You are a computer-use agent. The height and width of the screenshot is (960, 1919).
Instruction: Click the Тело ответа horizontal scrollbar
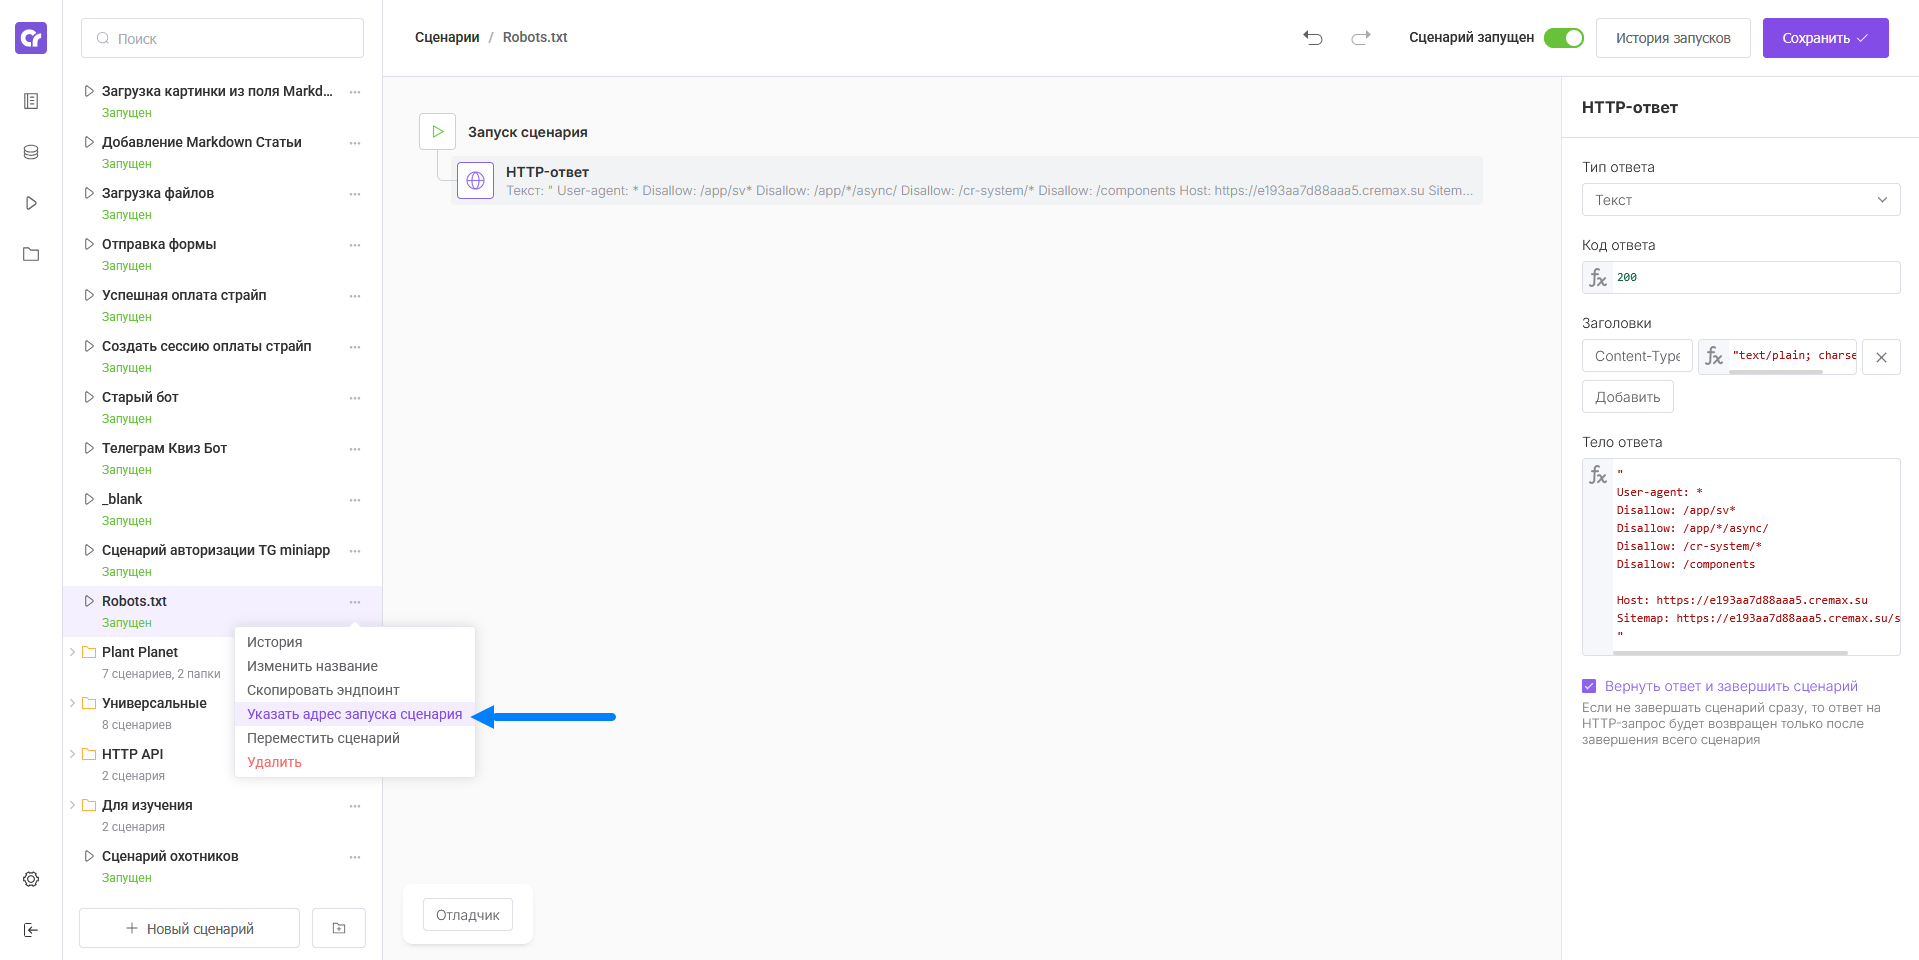point(1730,652)
